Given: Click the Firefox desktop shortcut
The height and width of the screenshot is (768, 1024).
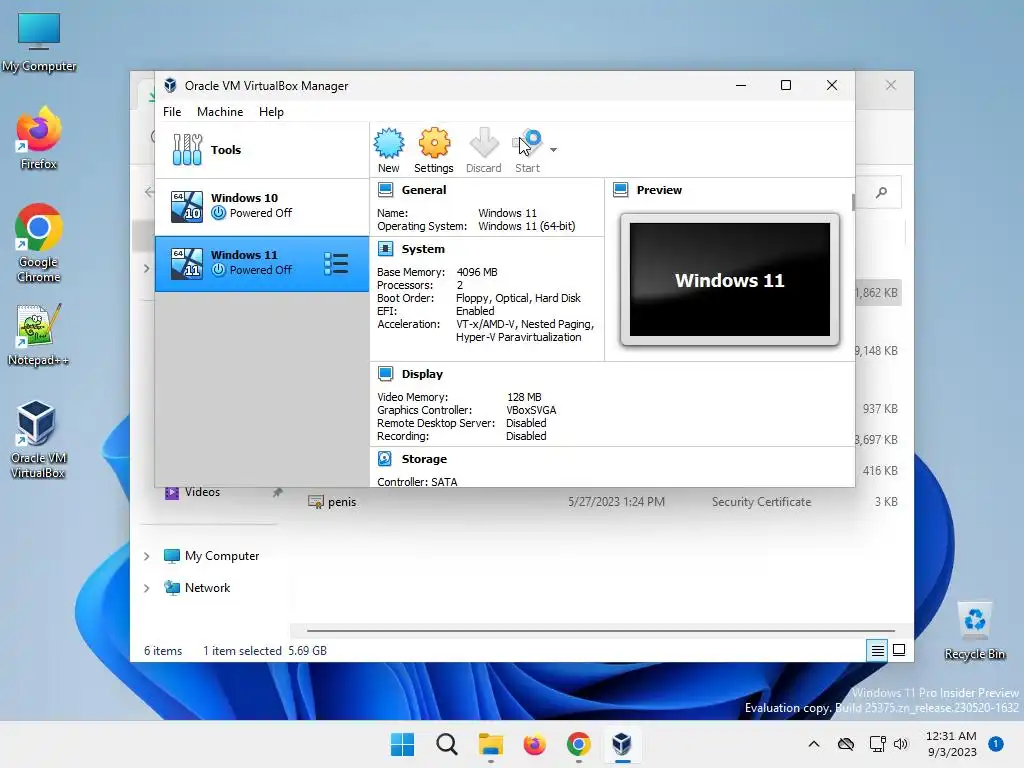Looking at the screenshot, I should click(39, 138).
